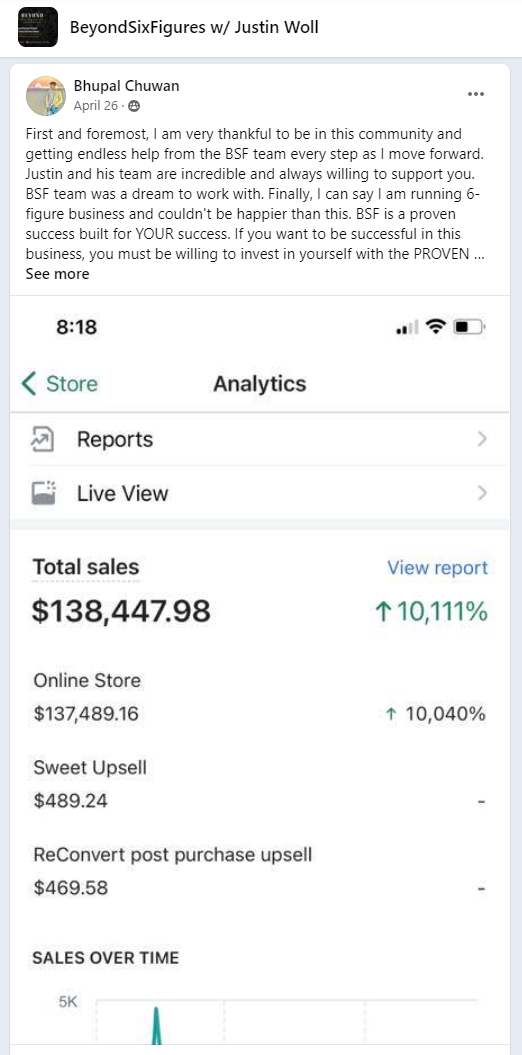Open the Live View menu row
522x1055 pixels.
click(260, 493)
